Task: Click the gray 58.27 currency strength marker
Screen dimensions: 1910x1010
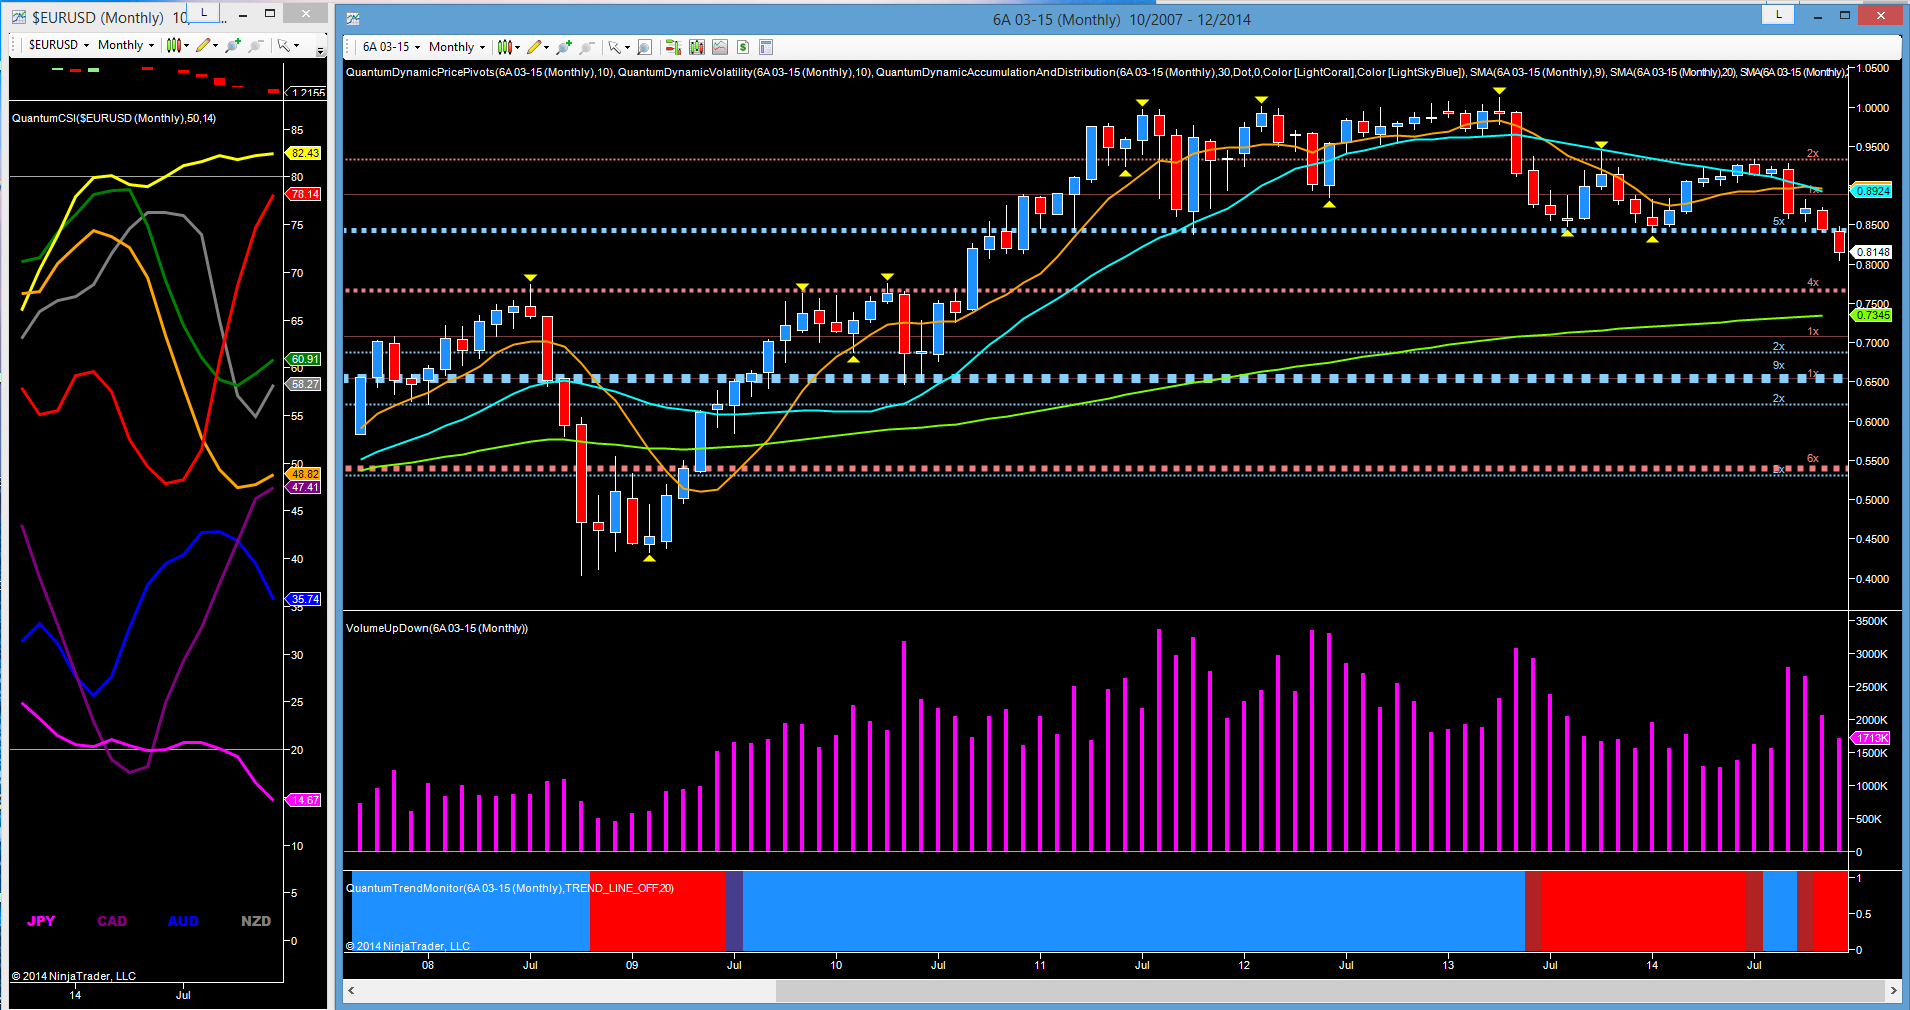Action: point(304,384)
